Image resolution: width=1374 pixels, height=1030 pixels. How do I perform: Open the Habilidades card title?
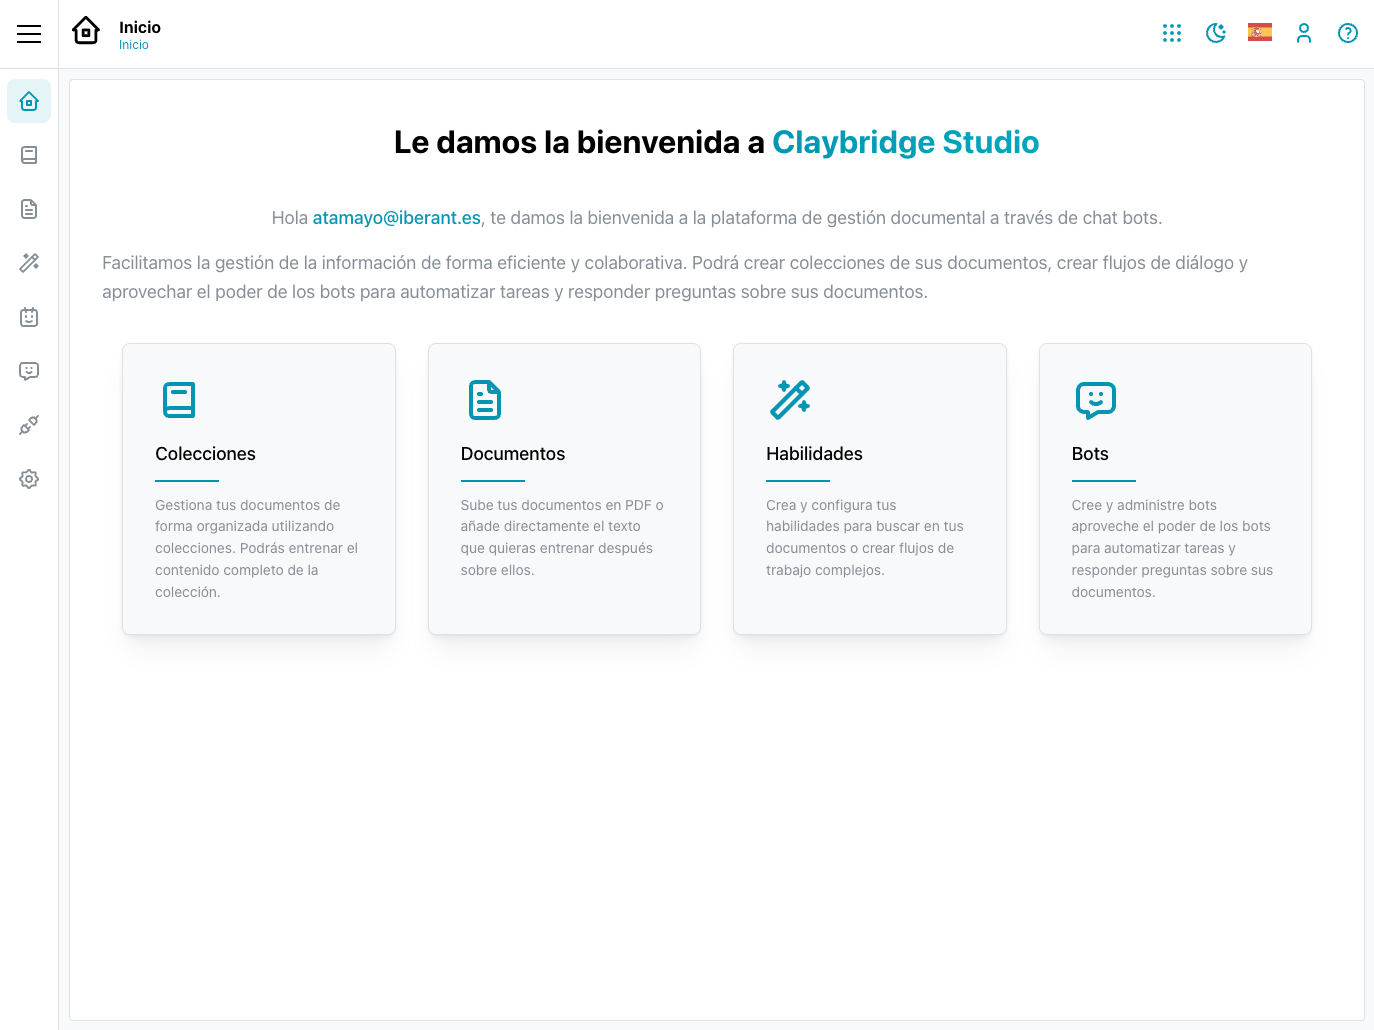pyautogui.click(x=814, y=454)
